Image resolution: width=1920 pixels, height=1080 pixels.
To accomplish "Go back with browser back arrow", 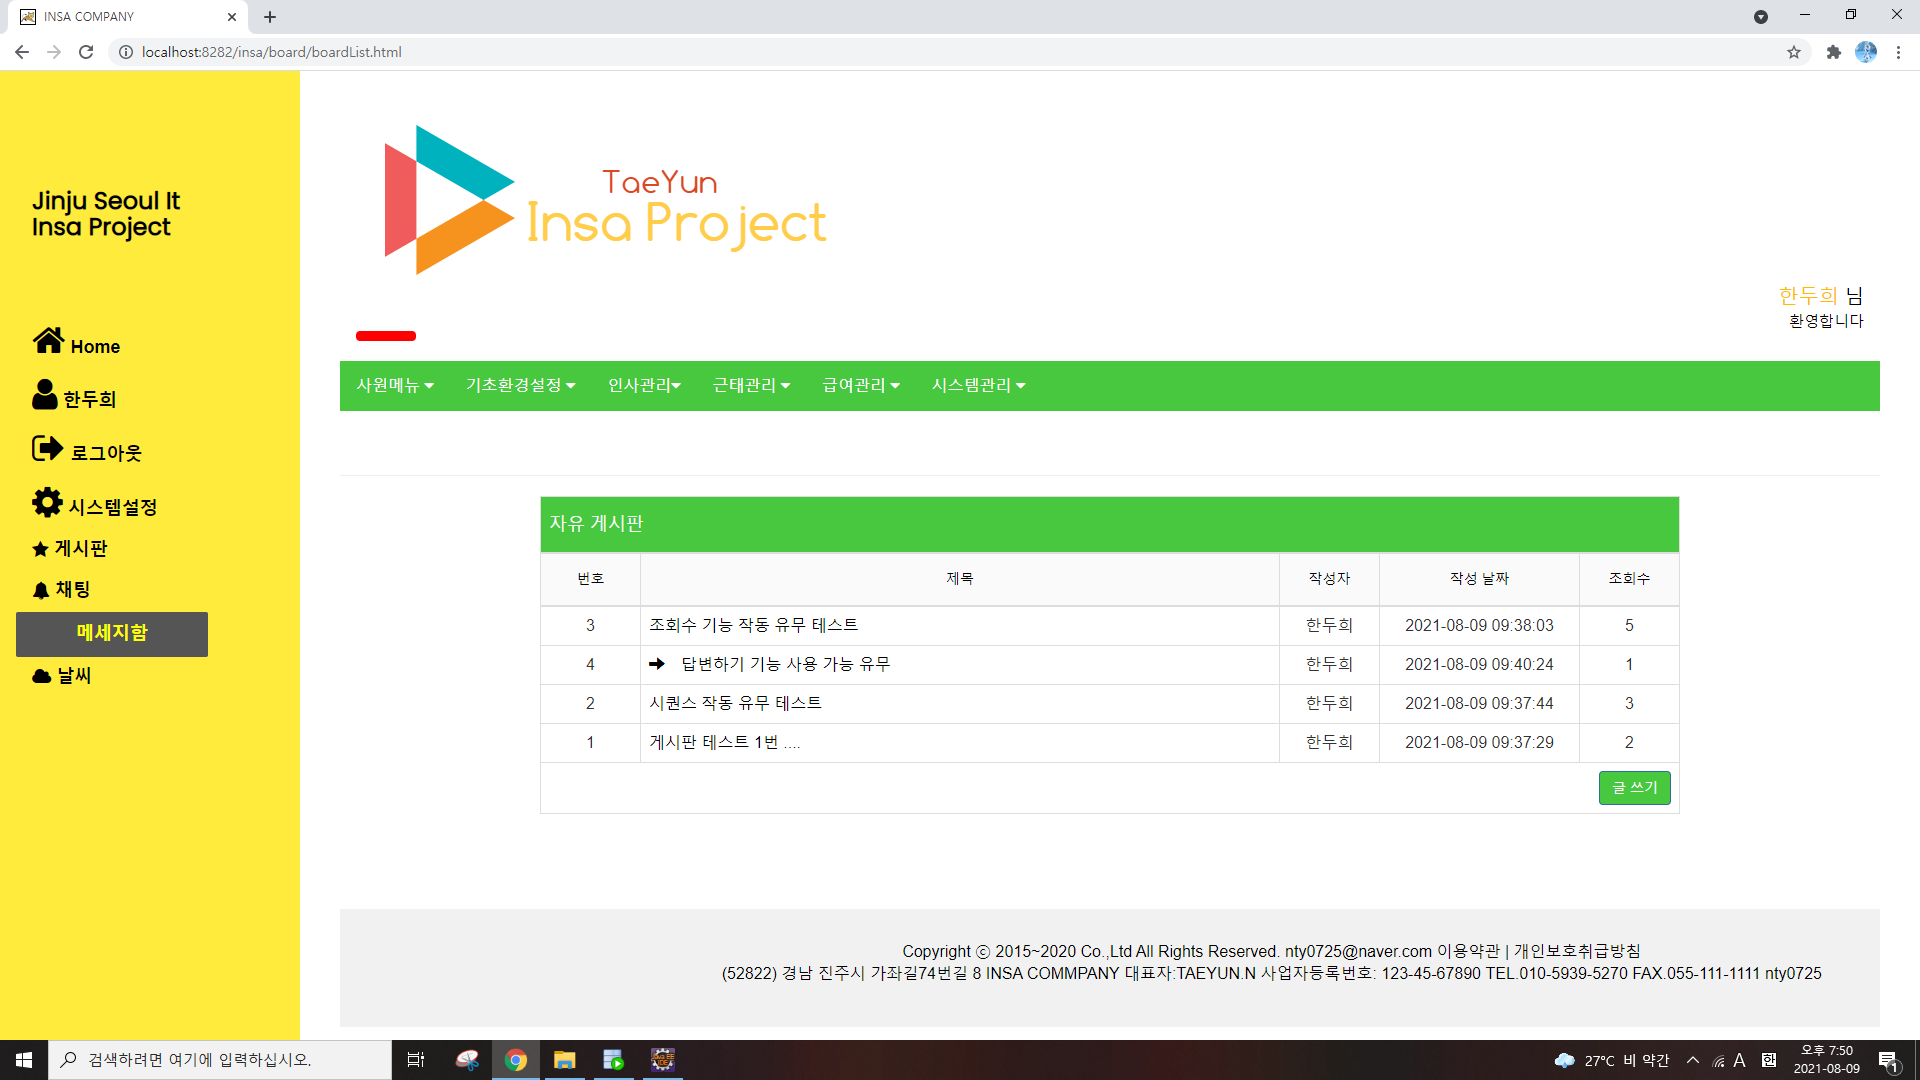I will coord(22,52).
